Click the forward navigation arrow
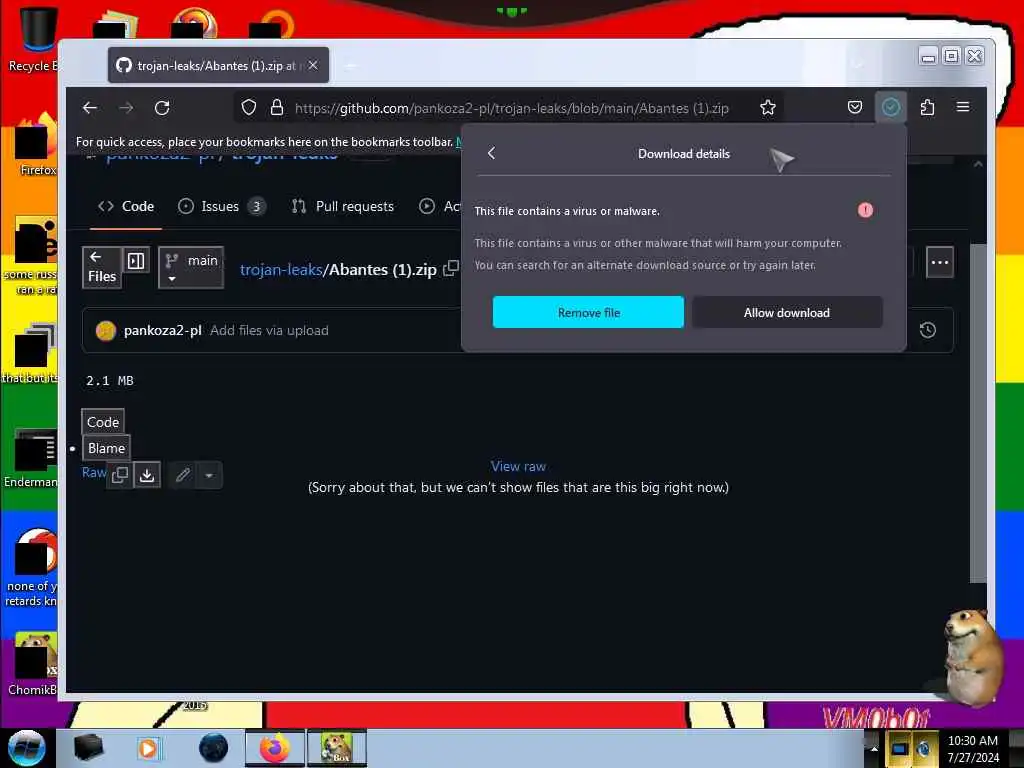This screenshot has height=768, width=1024. click(126, 108)
